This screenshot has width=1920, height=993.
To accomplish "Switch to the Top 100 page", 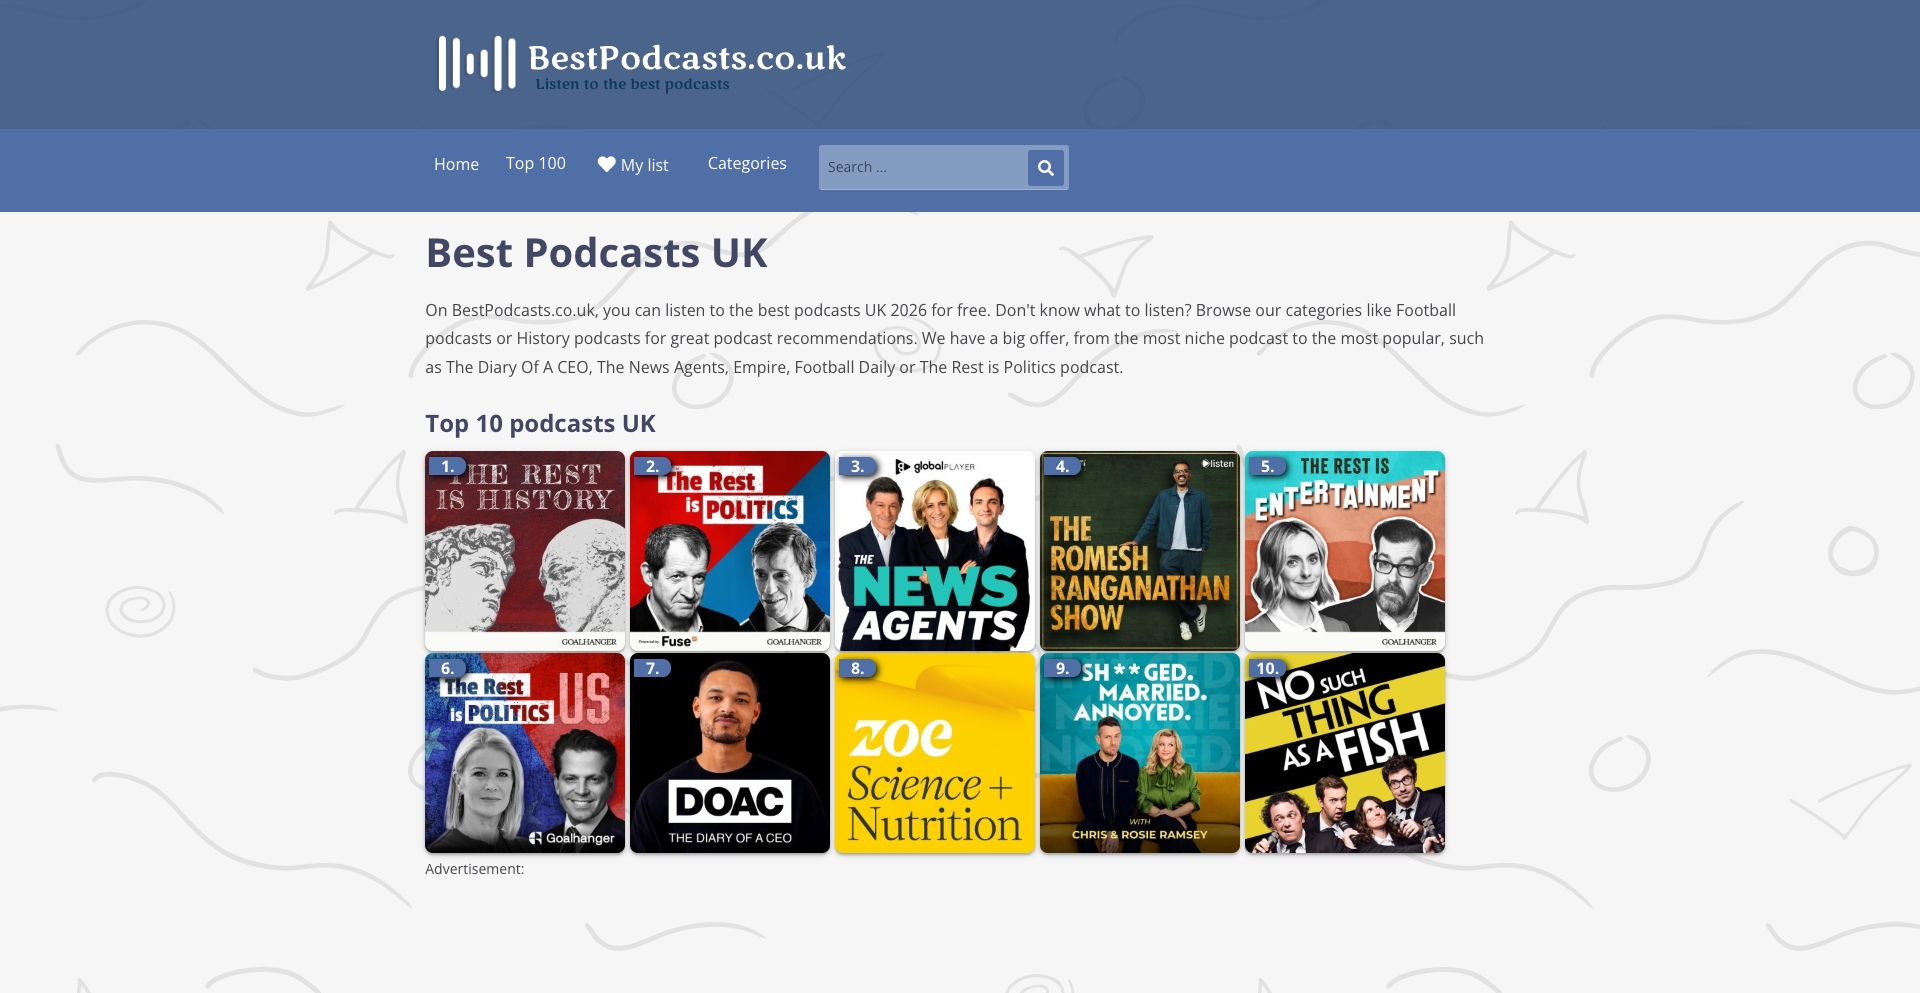I will [536, 163].
